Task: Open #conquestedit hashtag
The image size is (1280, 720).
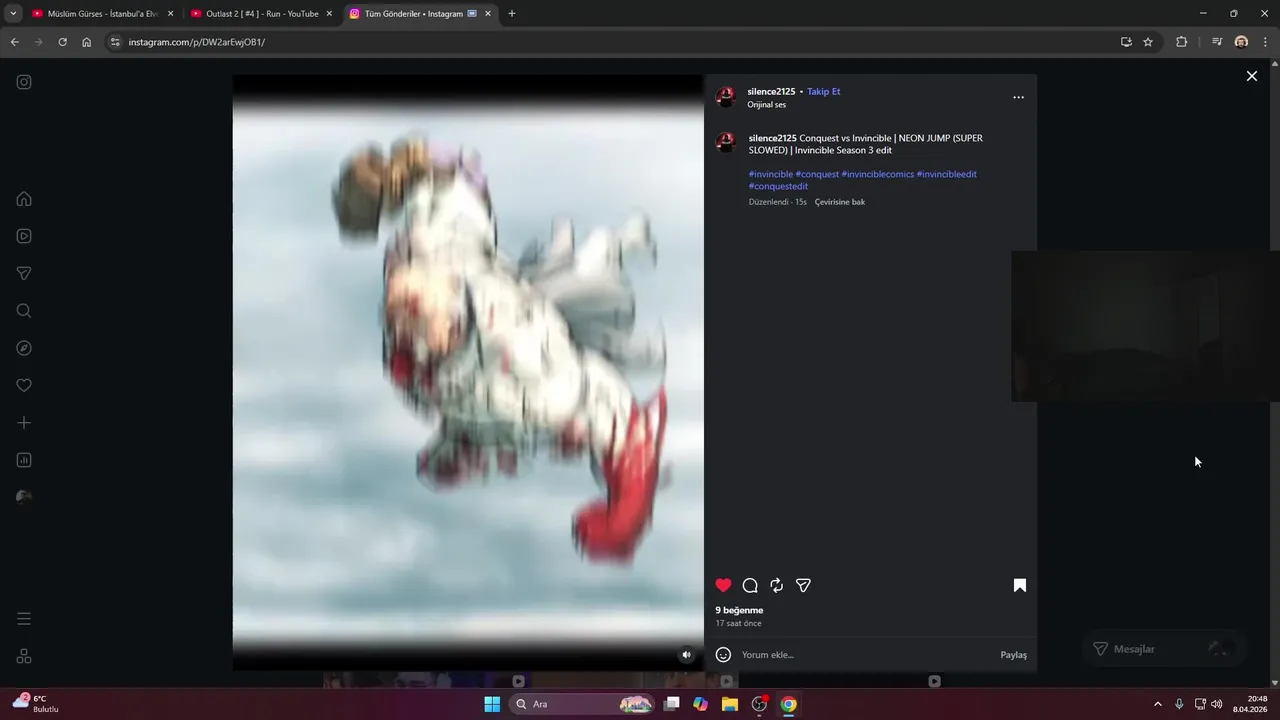Action: click(x=778, y=186)
